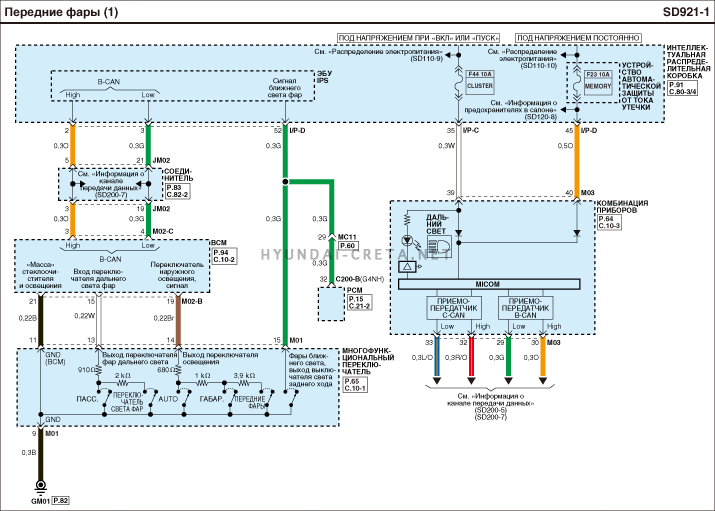Click the ПЕРЕКЛЮЧАТЕЛЬ СВЕТА ФАР label
The height and width of the screenshot is (511, 715).
pyautogui.click(x=128, y=402)
